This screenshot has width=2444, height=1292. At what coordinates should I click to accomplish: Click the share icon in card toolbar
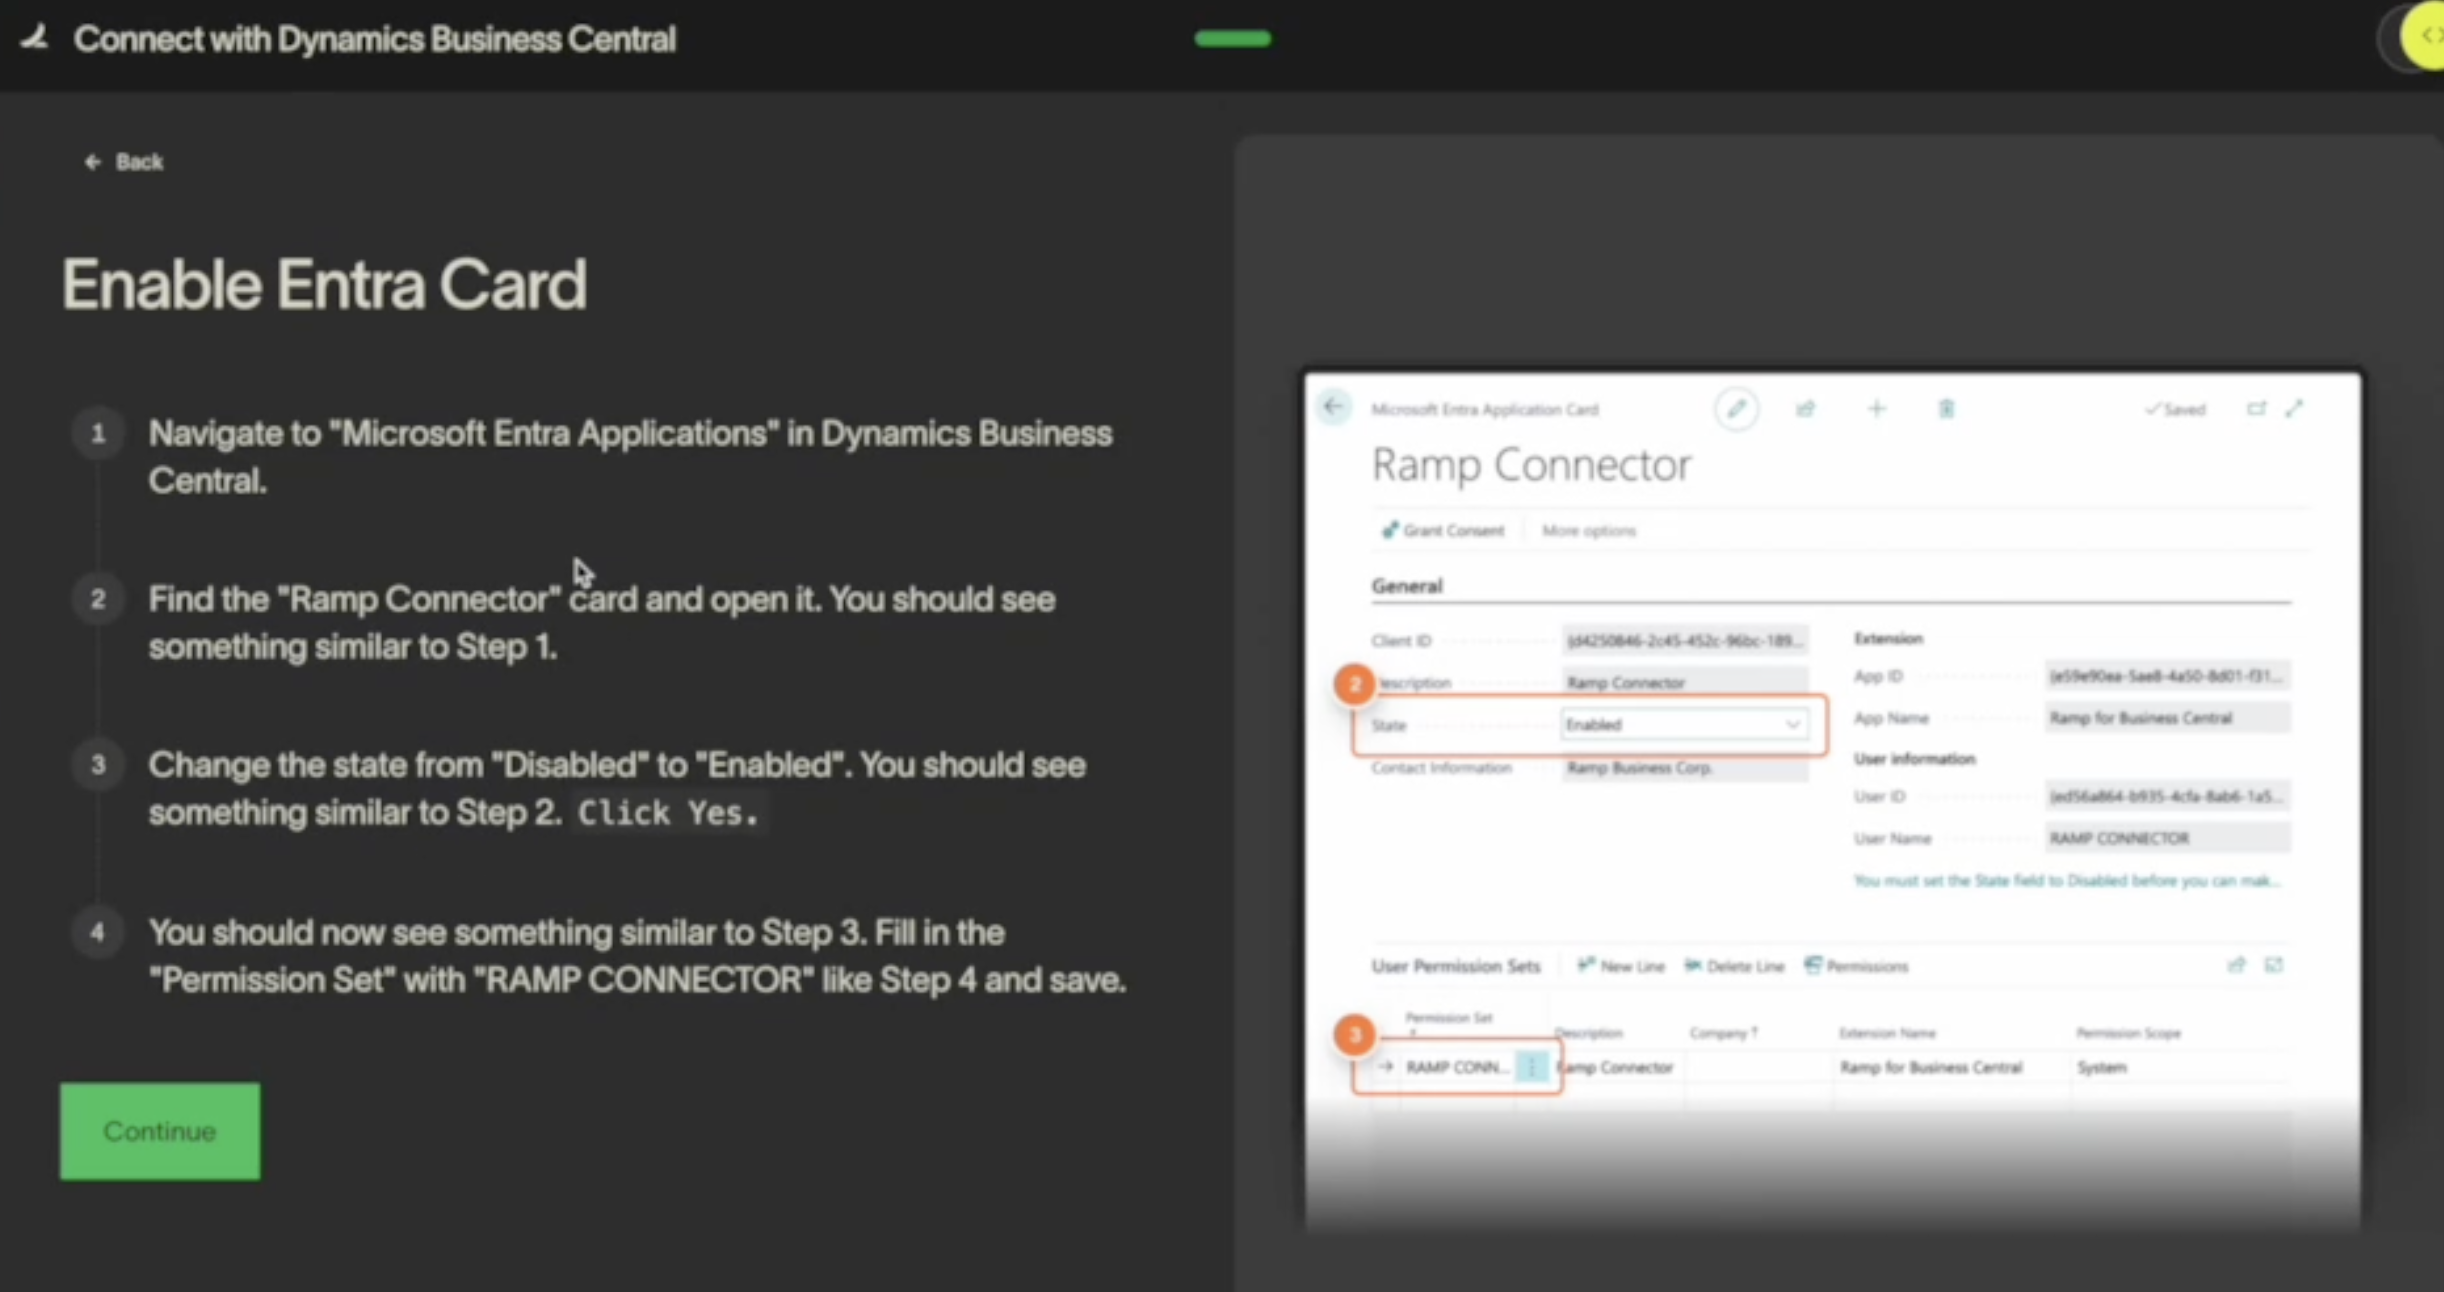(x=1805, y=409)
